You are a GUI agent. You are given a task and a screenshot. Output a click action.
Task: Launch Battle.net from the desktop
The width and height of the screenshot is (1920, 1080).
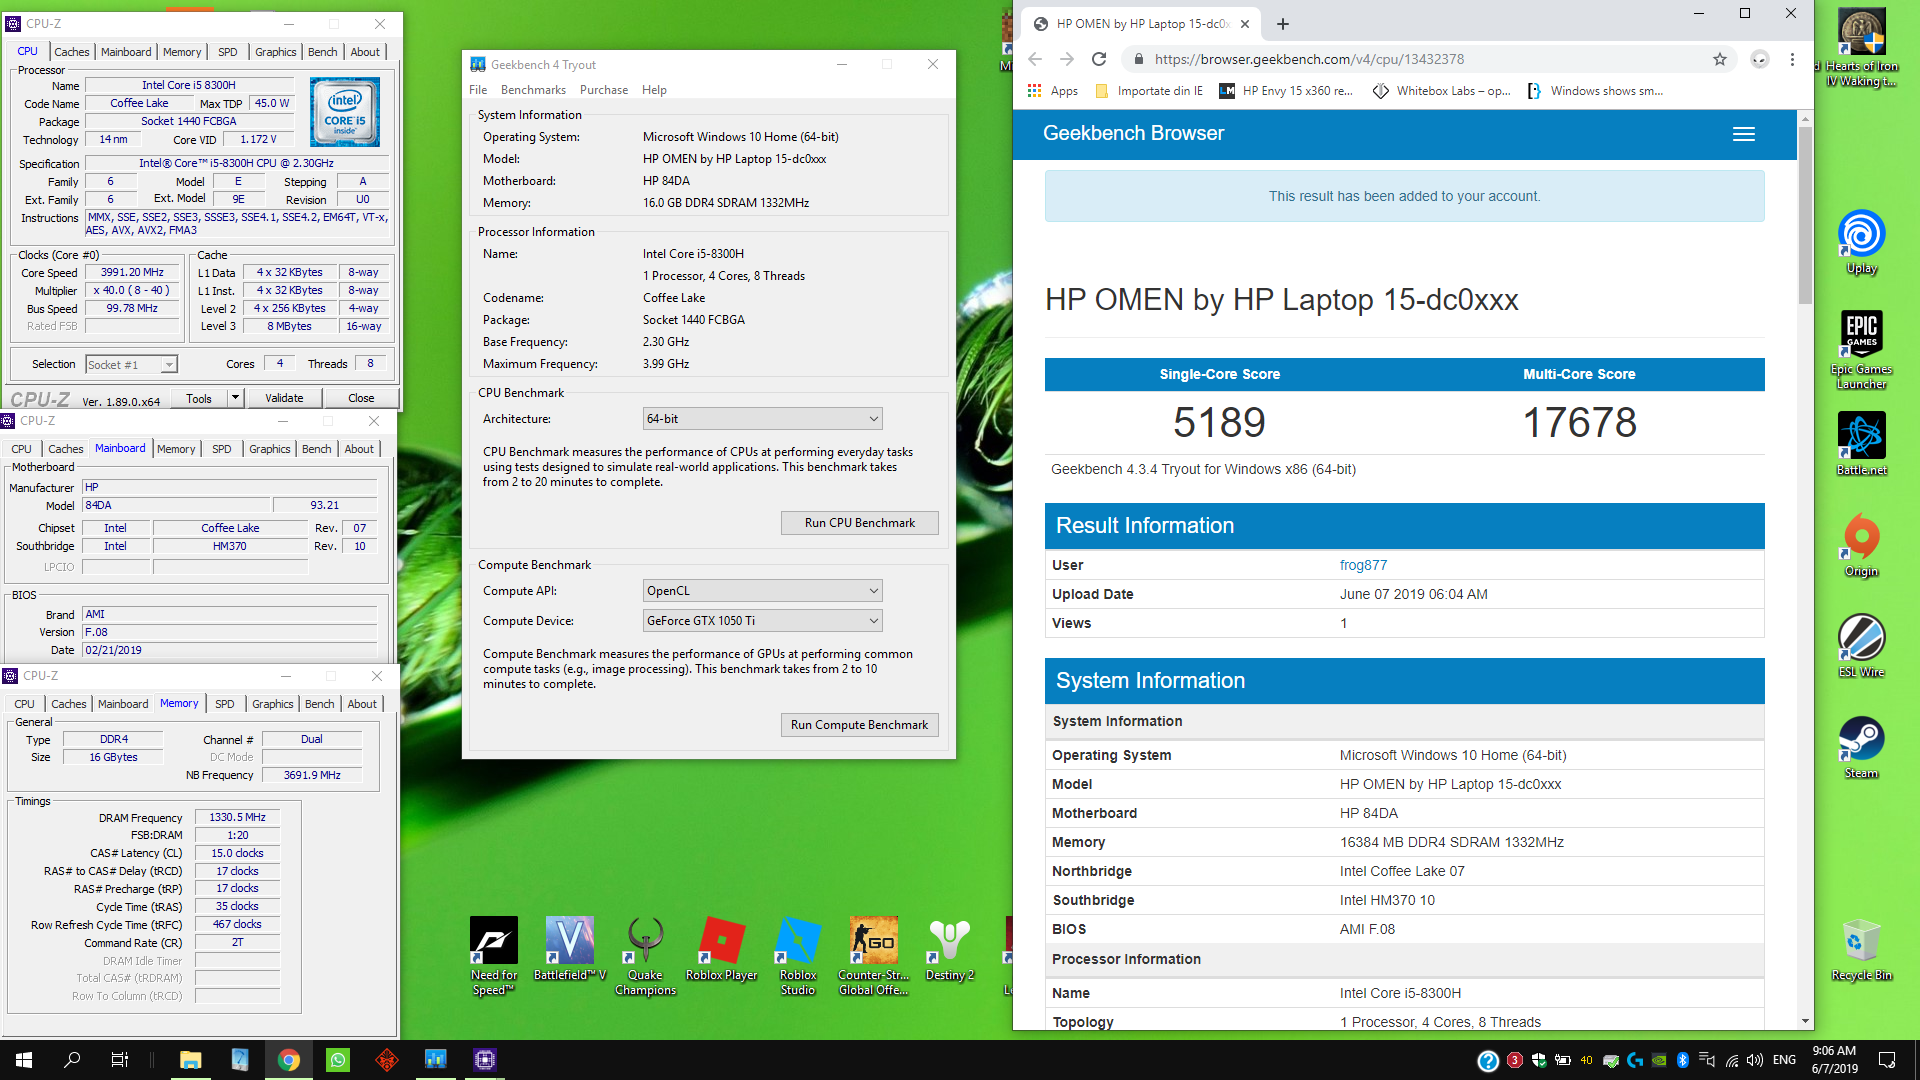[1861, 444]
